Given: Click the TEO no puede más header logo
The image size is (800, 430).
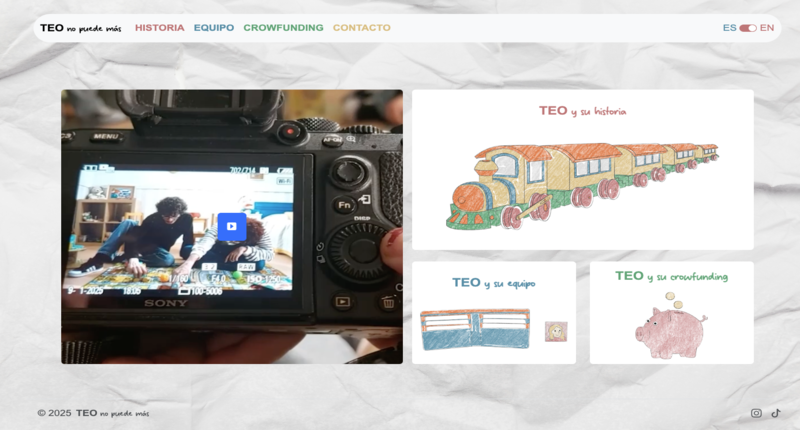Looking at the screenshot, I should point(81,28).
